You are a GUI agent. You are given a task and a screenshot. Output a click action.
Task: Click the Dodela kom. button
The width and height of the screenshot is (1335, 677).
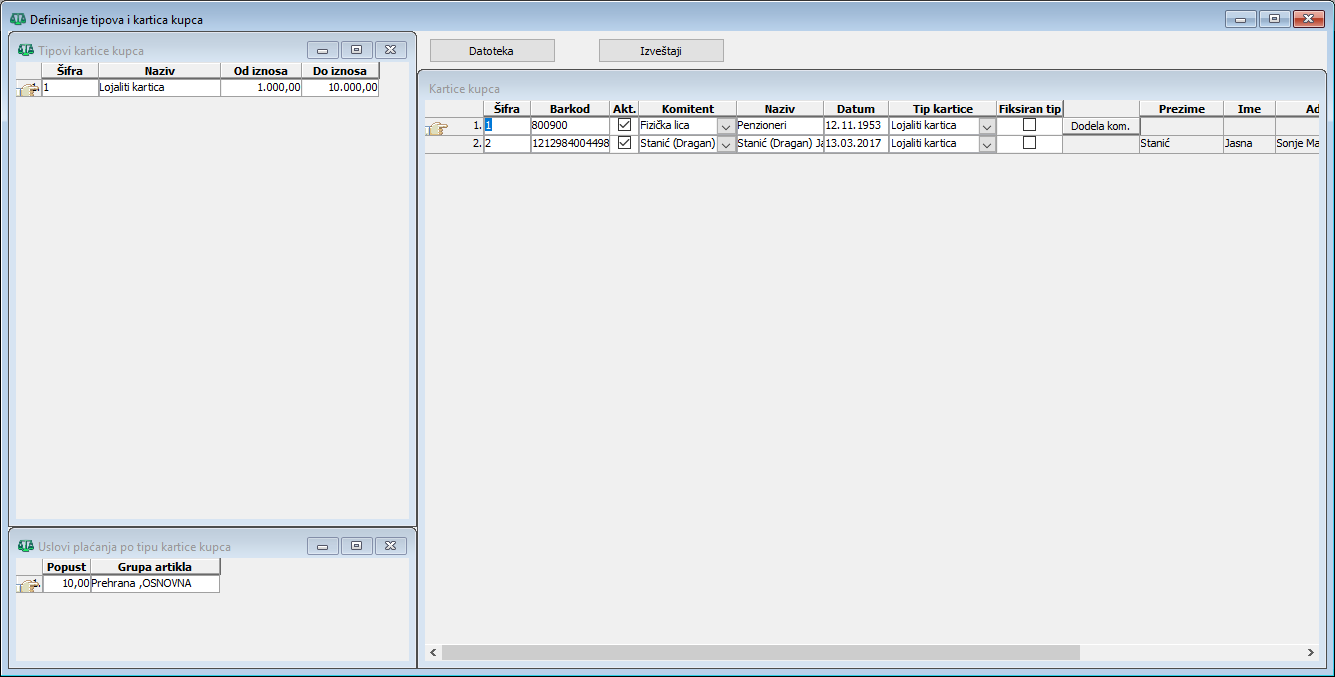(1100, 127)
